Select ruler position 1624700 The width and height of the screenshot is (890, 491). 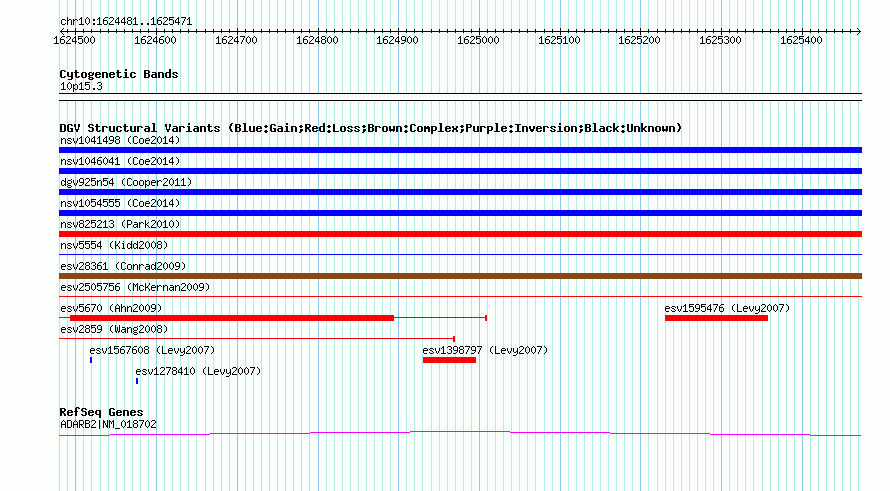[236, 40]
